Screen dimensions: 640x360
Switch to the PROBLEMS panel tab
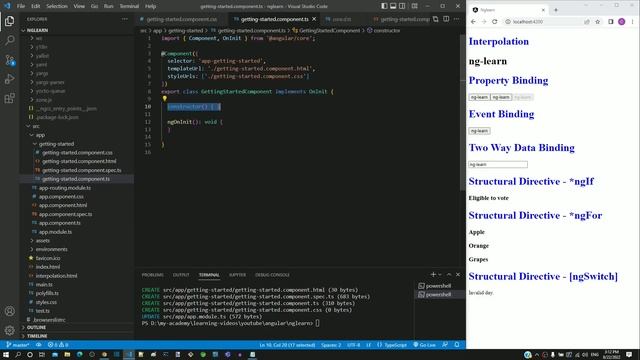(x=152, y=275)
